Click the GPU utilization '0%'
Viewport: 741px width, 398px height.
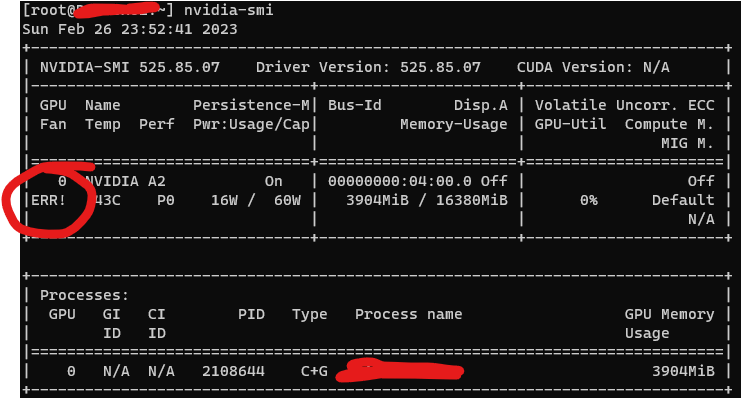click(589, 200)
